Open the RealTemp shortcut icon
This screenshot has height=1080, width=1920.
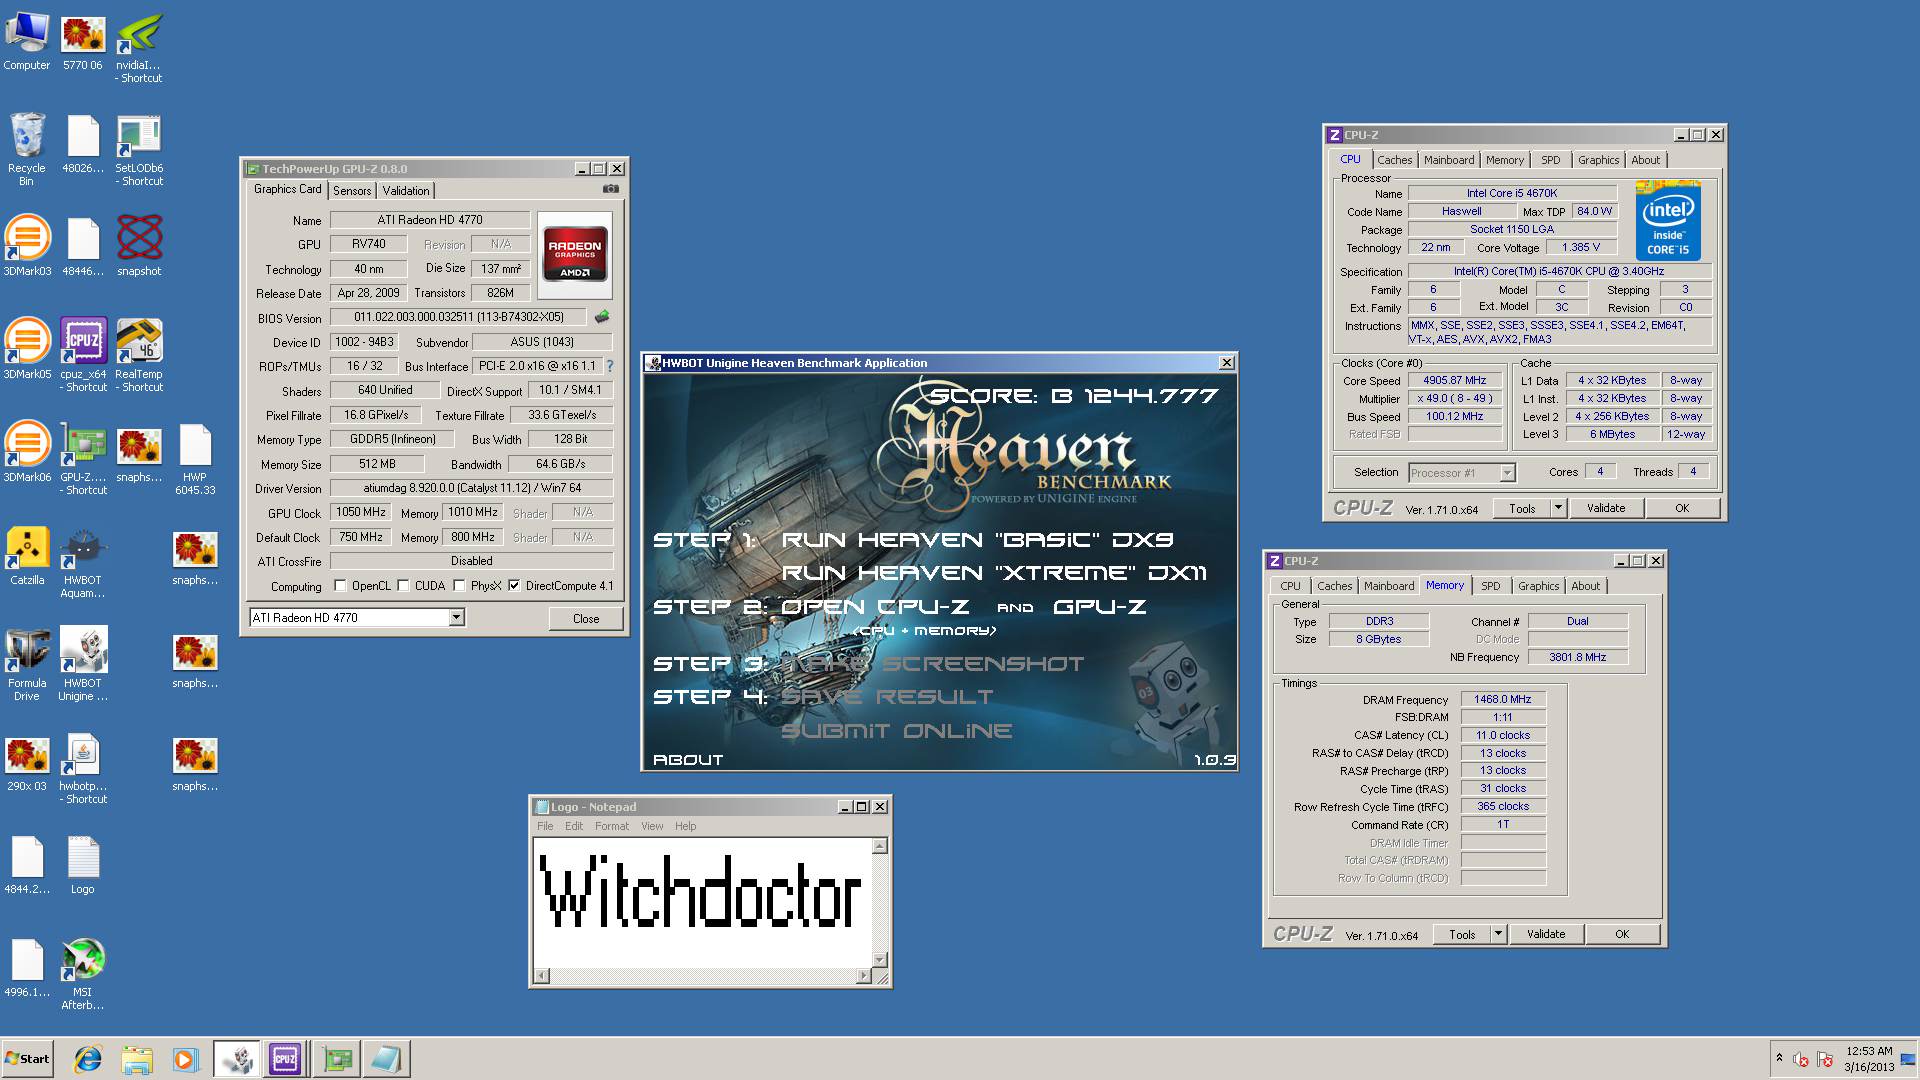point(139,355)
